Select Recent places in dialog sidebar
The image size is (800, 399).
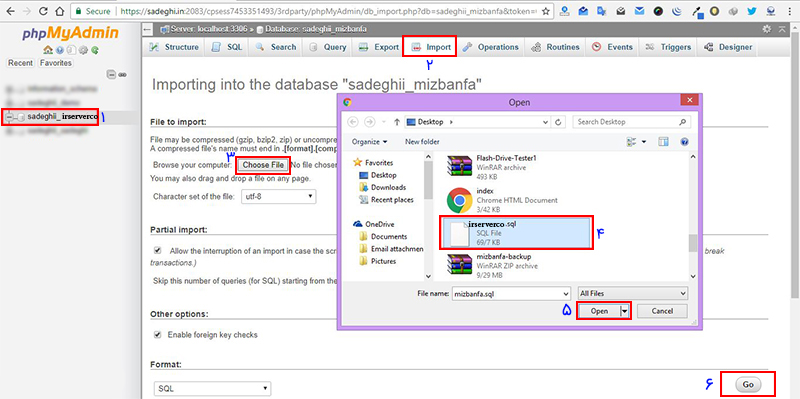[x=392, y=200]
